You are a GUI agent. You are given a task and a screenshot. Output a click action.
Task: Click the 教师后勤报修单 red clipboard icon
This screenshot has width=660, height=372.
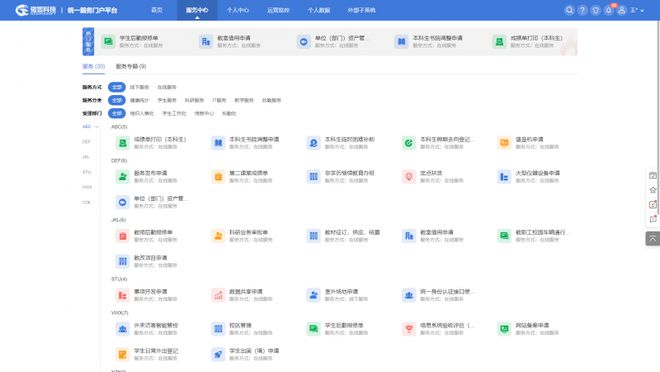coord(122,236)
